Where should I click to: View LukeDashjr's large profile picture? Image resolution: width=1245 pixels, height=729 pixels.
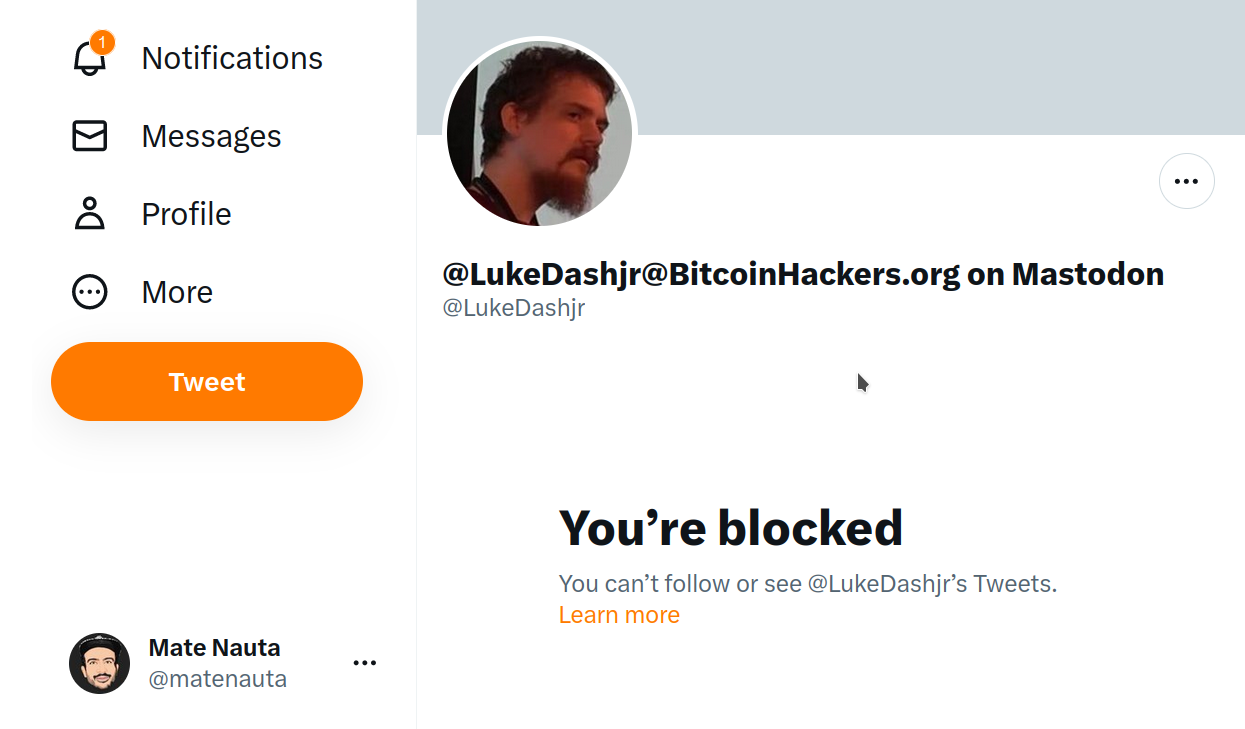point(540,133)
